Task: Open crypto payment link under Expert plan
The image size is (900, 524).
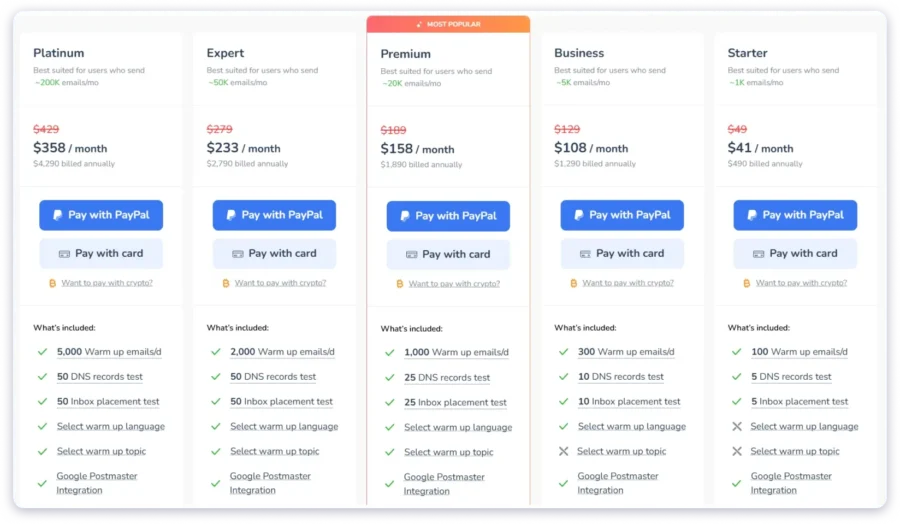Action: pos(280,283)
